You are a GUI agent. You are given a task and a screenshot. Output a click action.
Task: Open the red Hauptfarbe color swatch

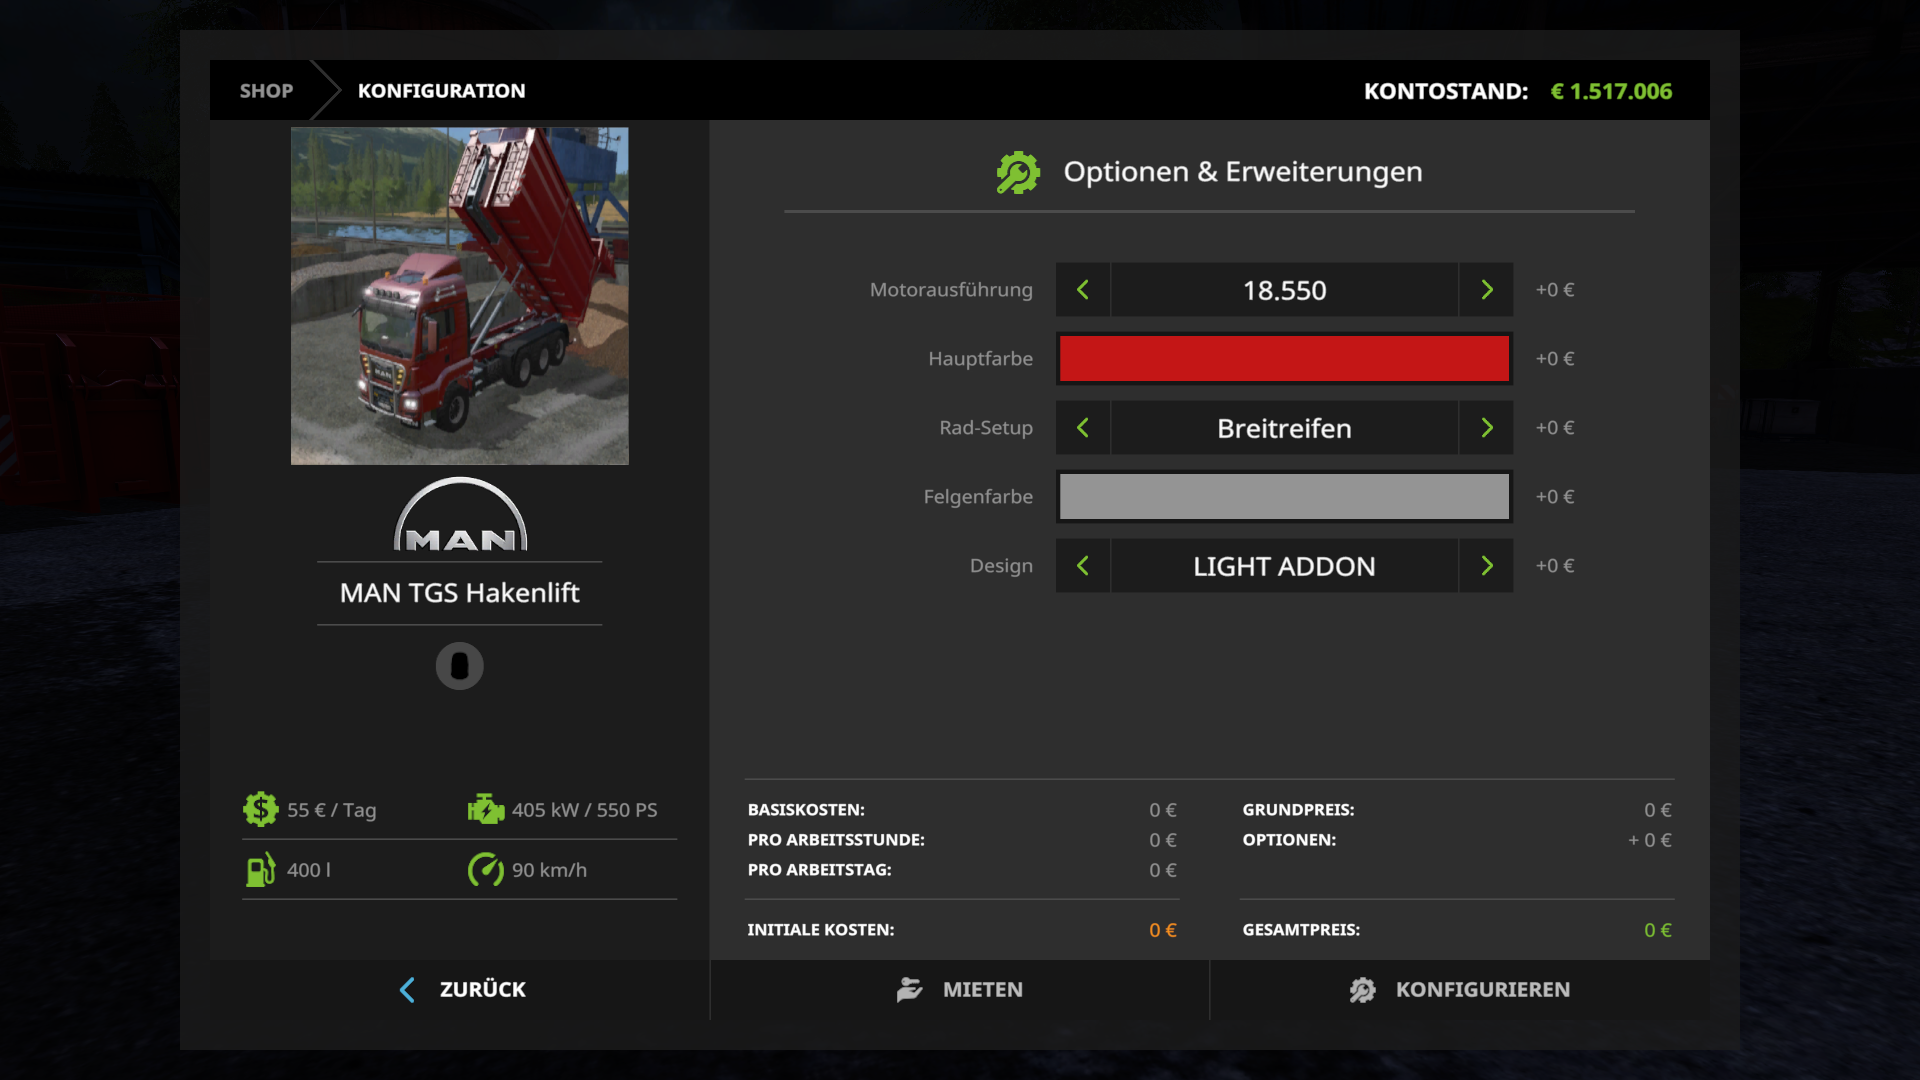click(1284, 359)
